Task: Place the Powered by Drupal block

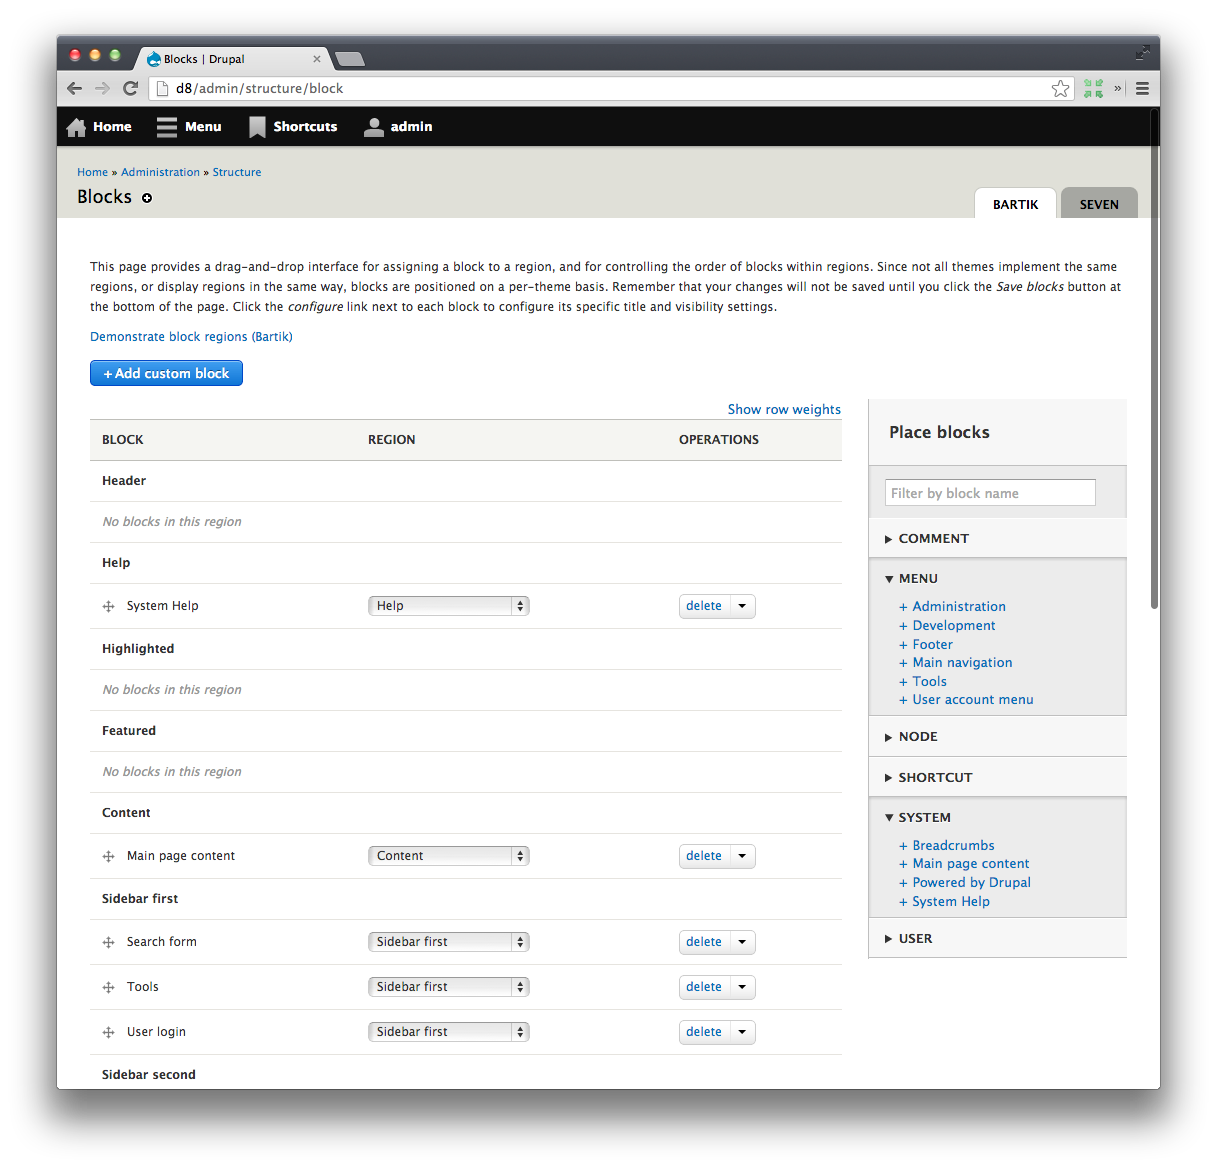Action: [x=964, y=882]
